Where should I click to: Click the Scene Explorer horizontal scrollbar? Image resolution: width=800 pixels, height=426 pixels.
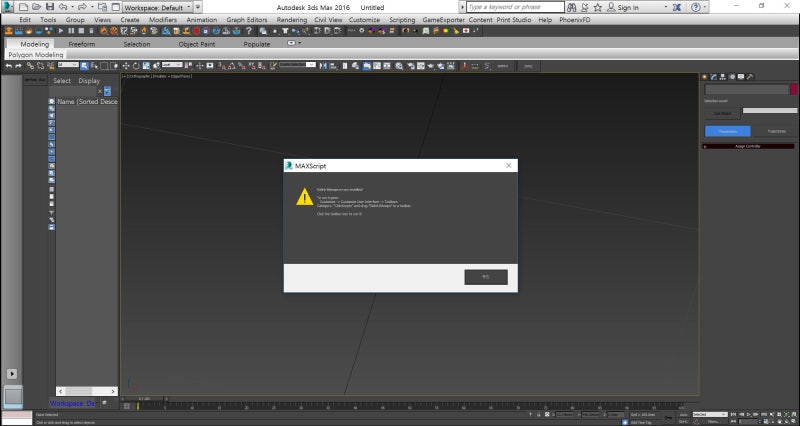[x=87, y=391]
